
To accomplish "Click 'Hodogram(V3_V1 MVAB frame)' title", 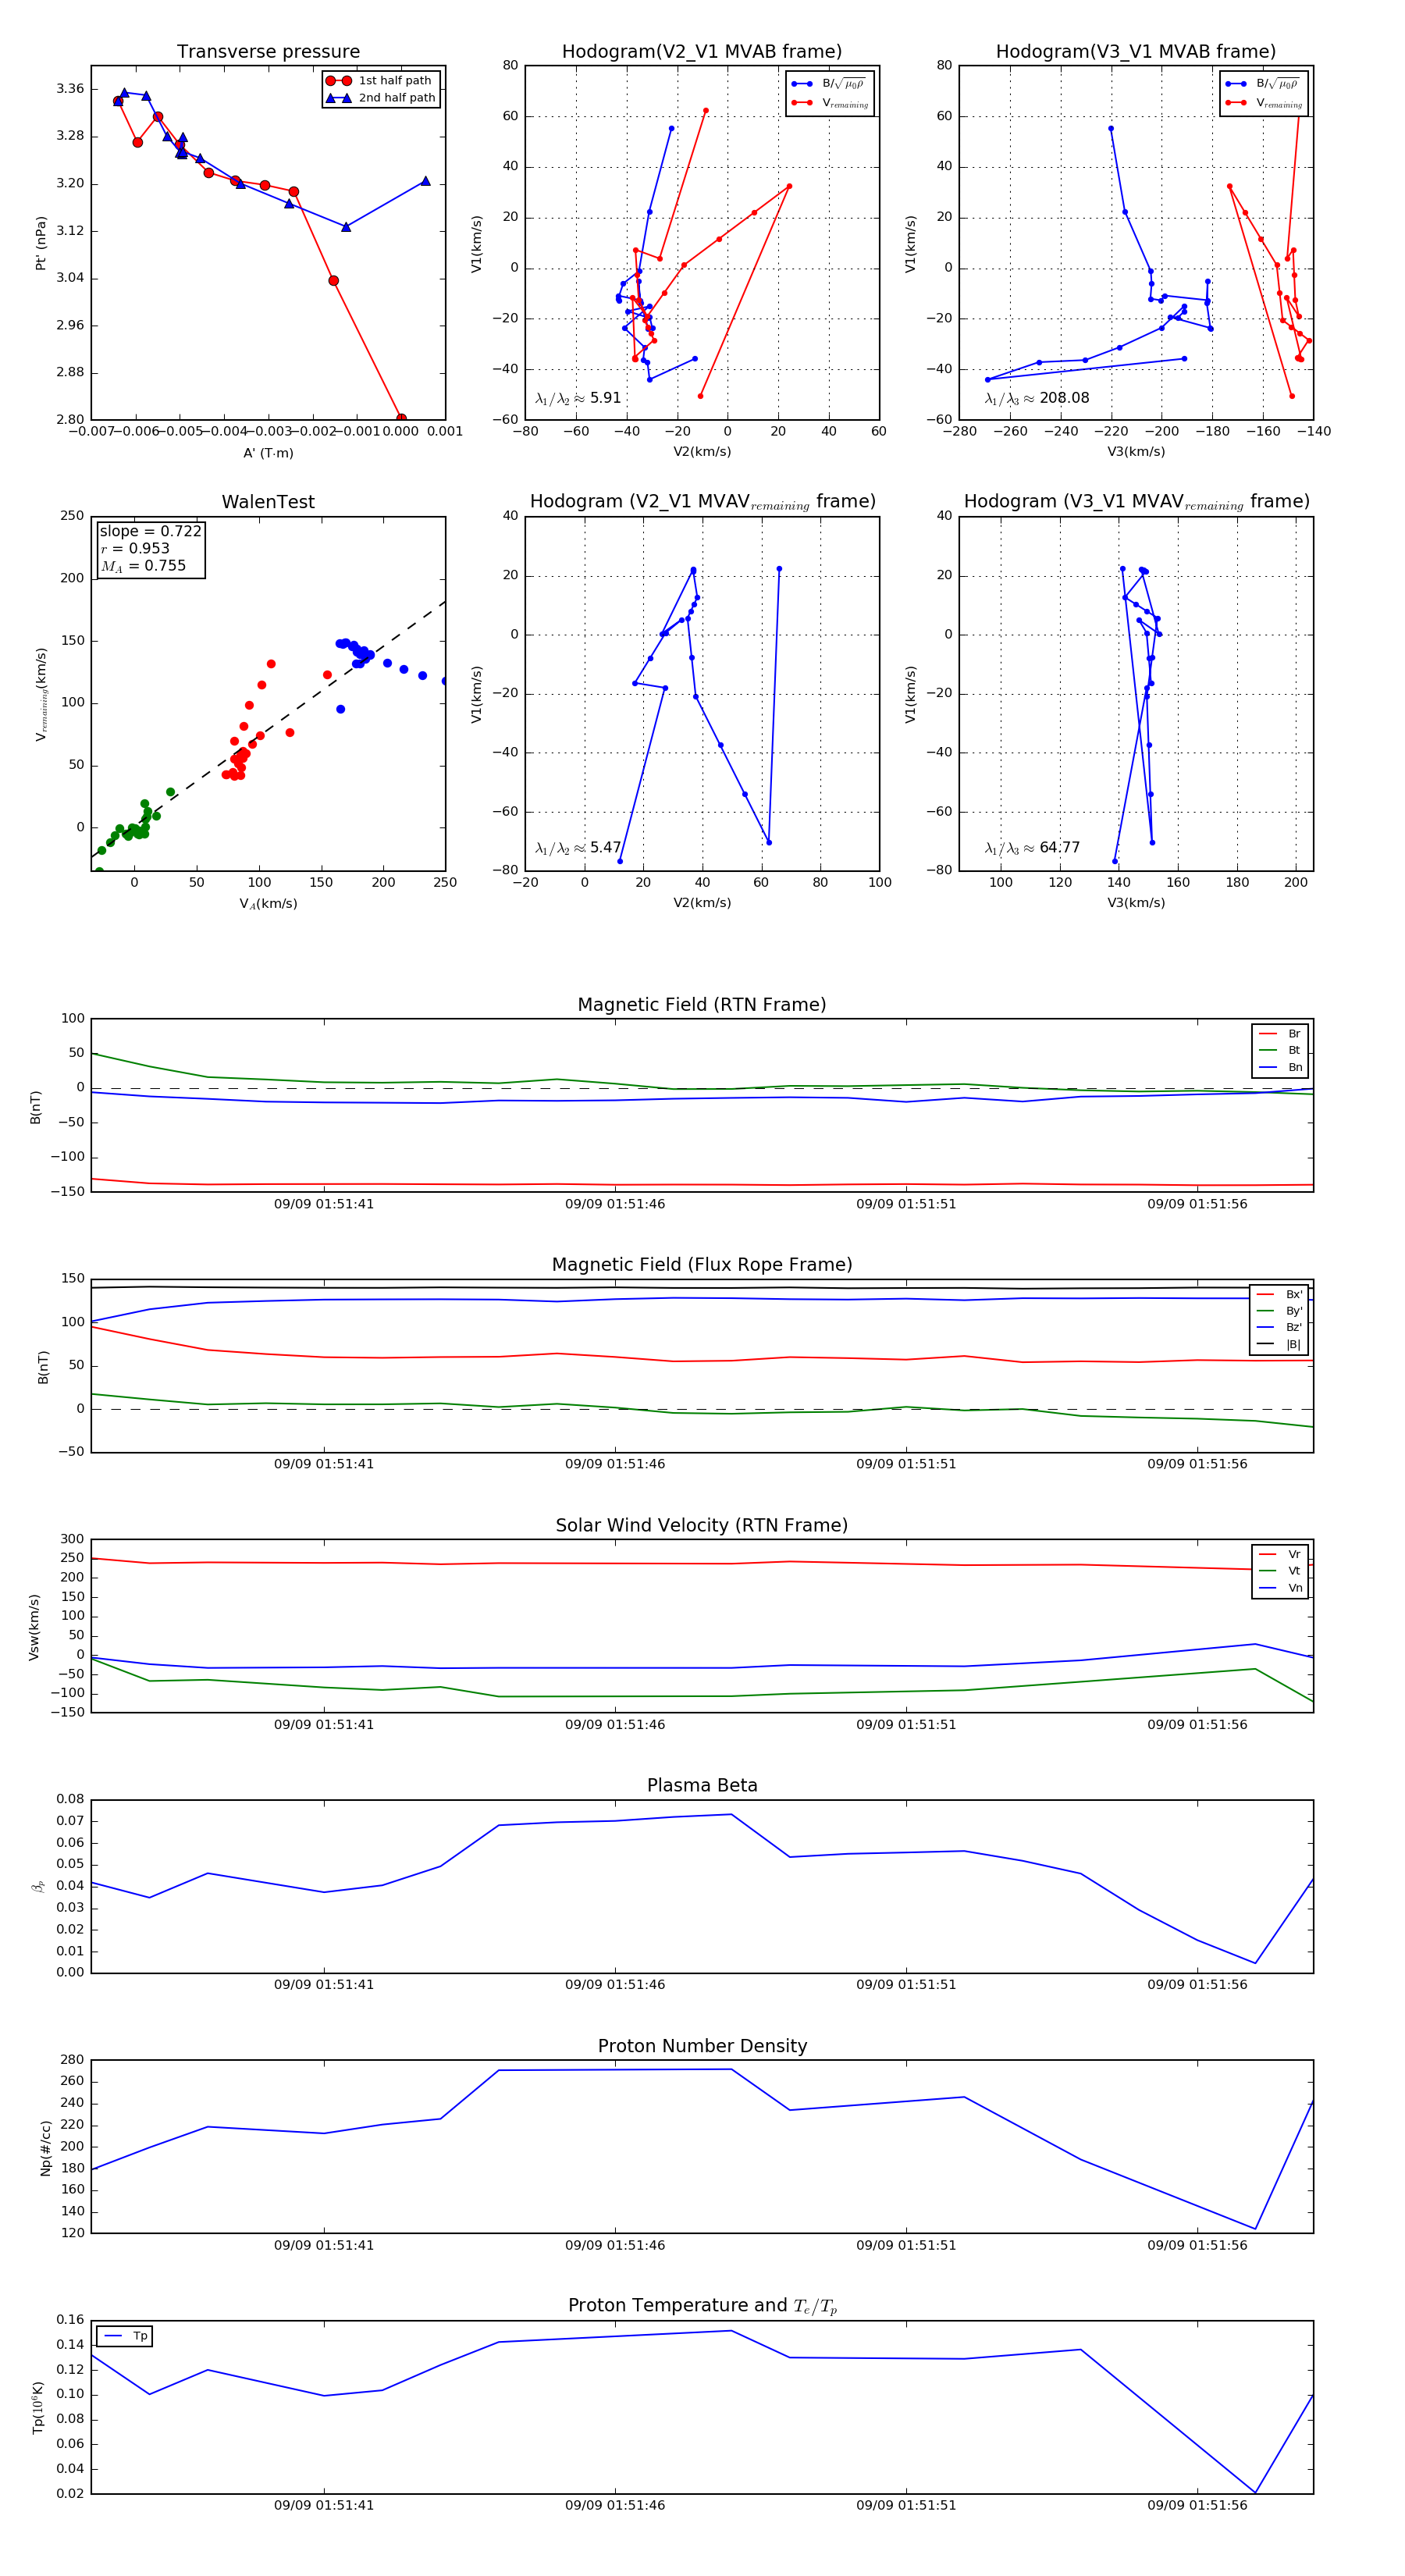I will [x=1136, y=52].
